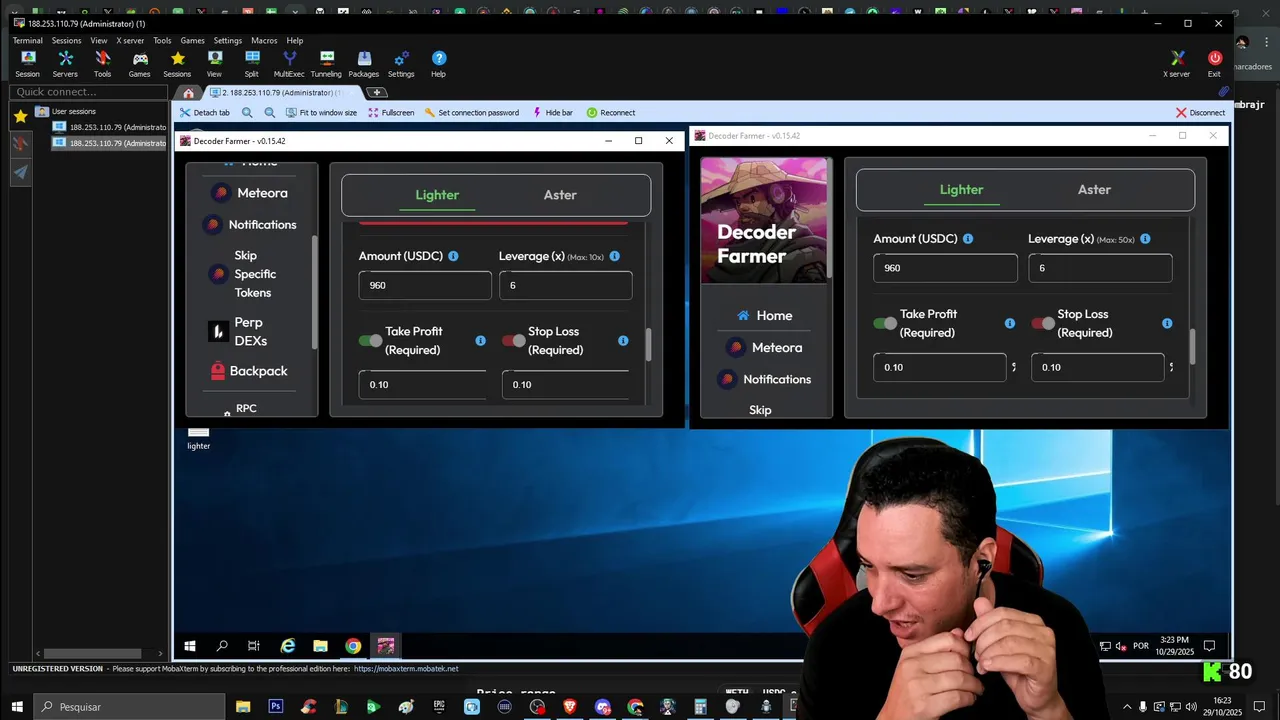Click Detach tab button
Image resolution: width=1280 pixels, height=720 pixels.
point(205,113)
